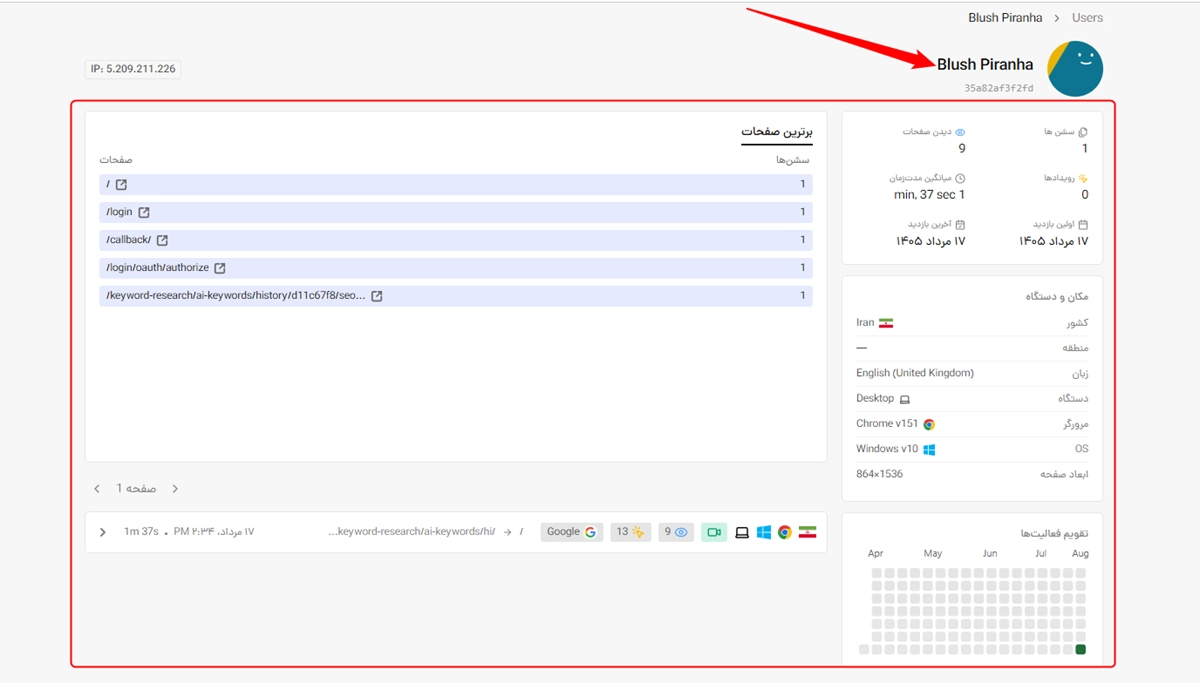Click the English (United Kingdom) language value

(915, 373)
